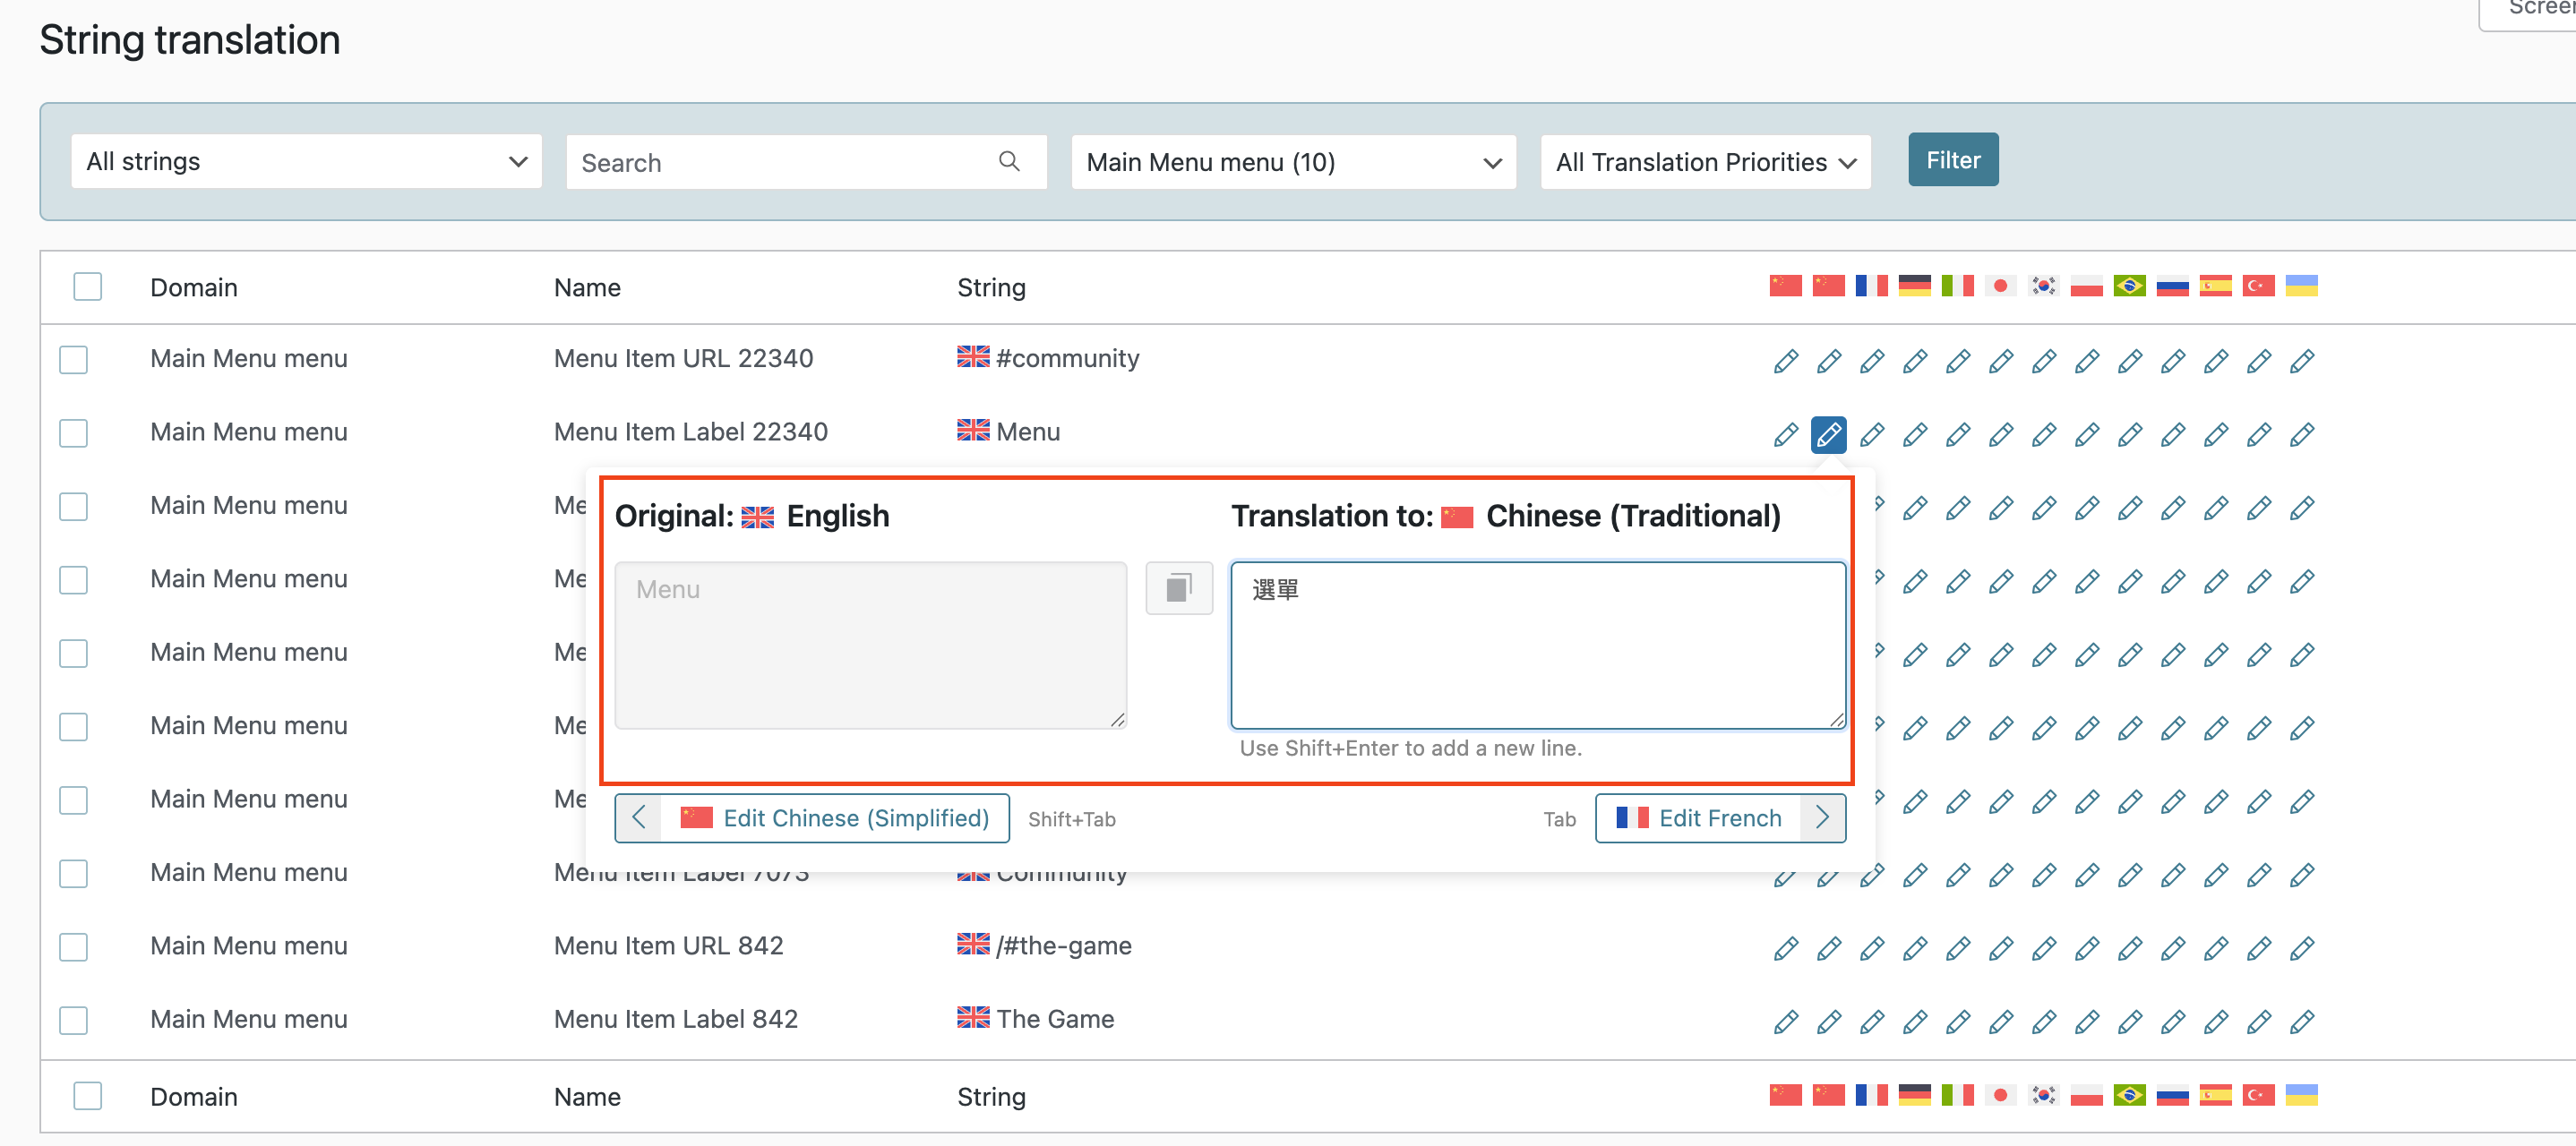This screenshot has height=1146, width=2576.
Task: Check the Menu Item URL 22340 row
Action: [x=74, y=359]
